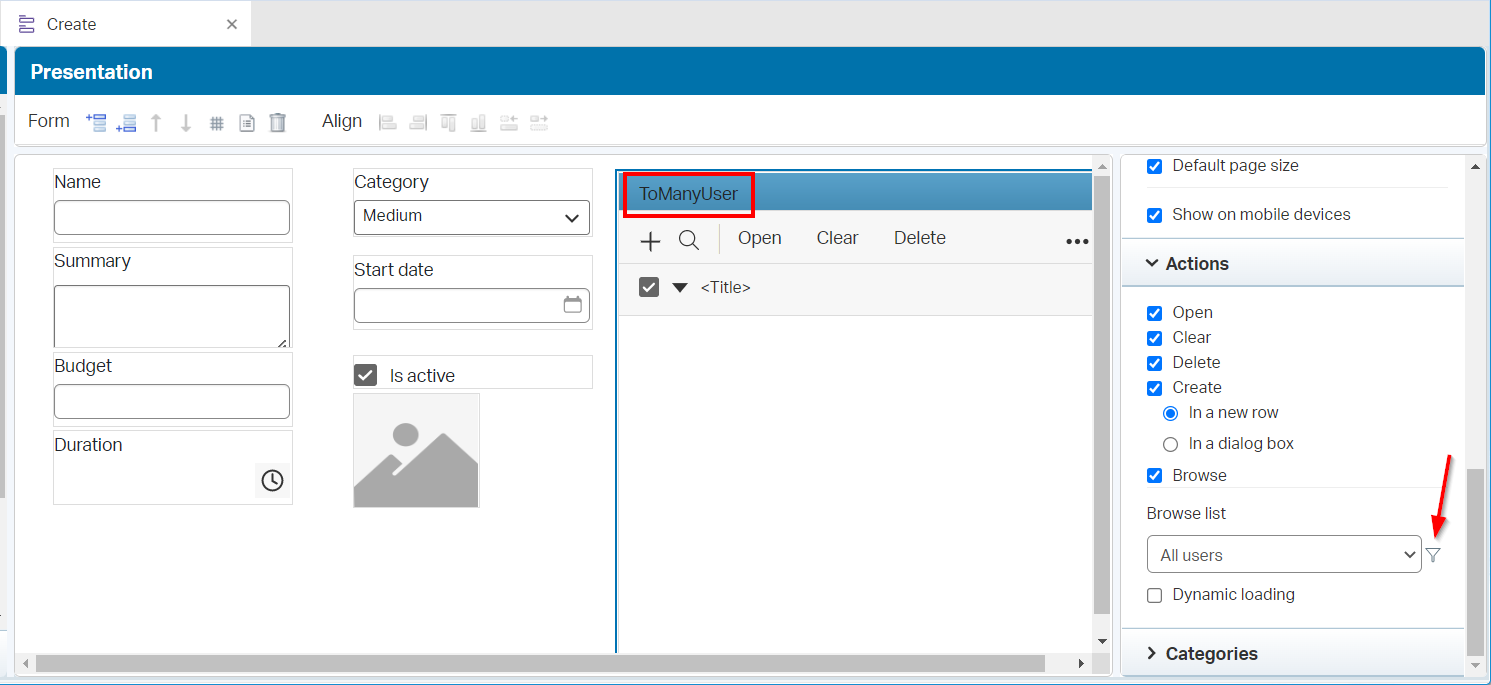Expand the Categories section

[x=1211, y=653]
